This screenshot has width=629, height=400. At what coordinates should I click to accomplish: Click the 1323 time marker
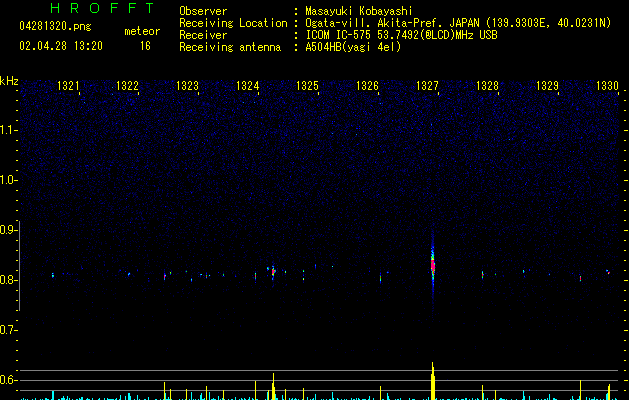[187, 86]
